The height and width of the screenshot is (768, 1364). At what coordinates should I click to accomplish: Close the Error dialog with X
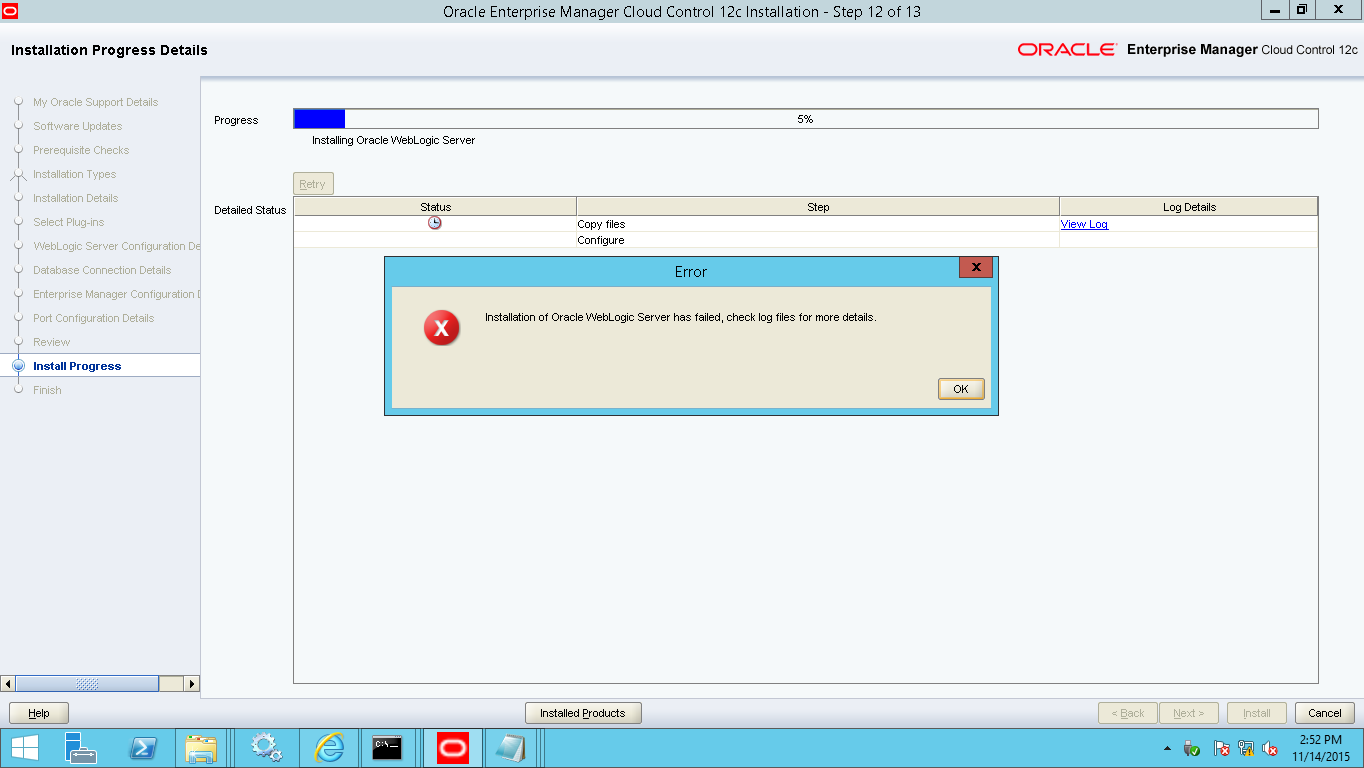tap(975, 267)
